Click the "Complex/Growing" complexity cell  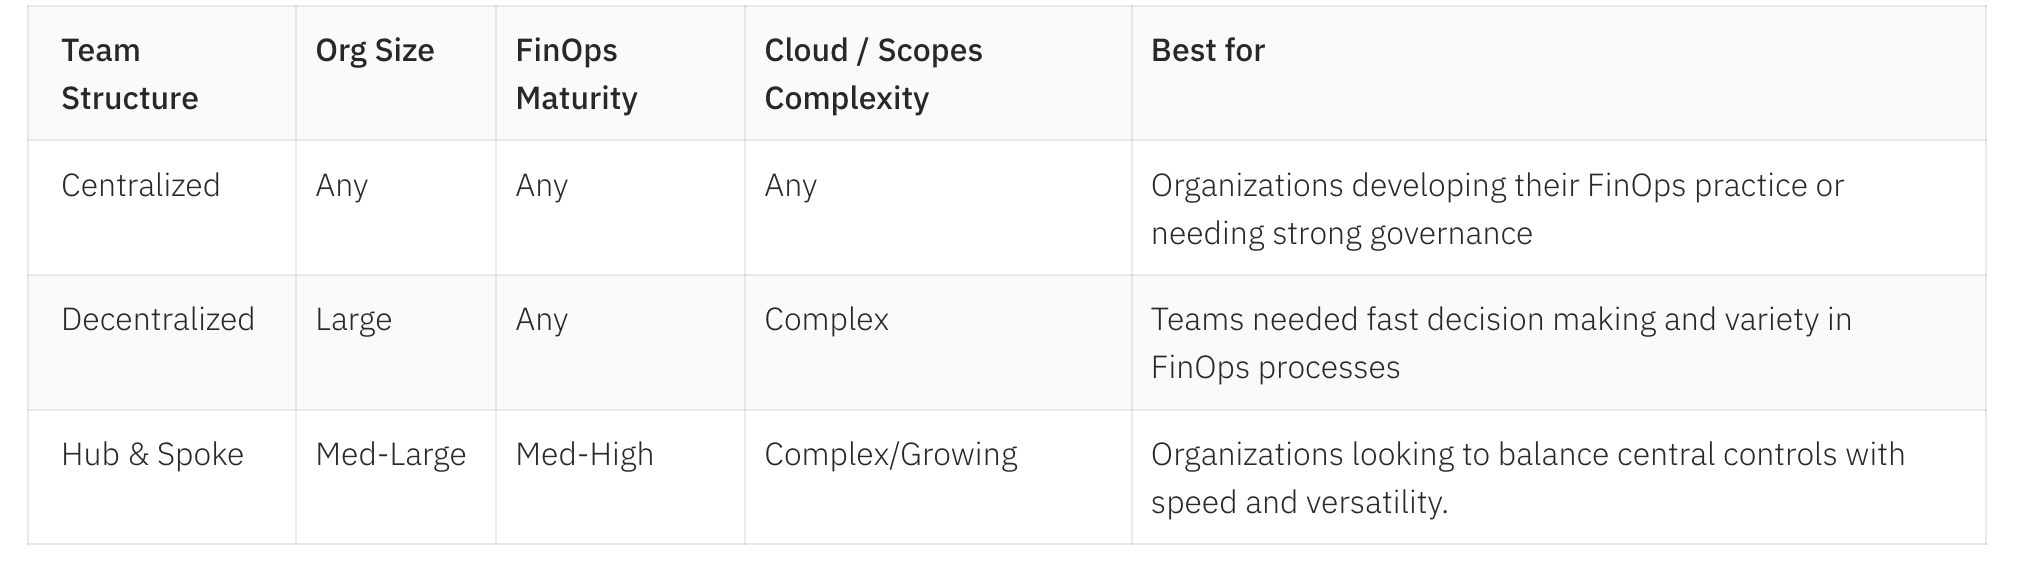click(x=890, y=455)
